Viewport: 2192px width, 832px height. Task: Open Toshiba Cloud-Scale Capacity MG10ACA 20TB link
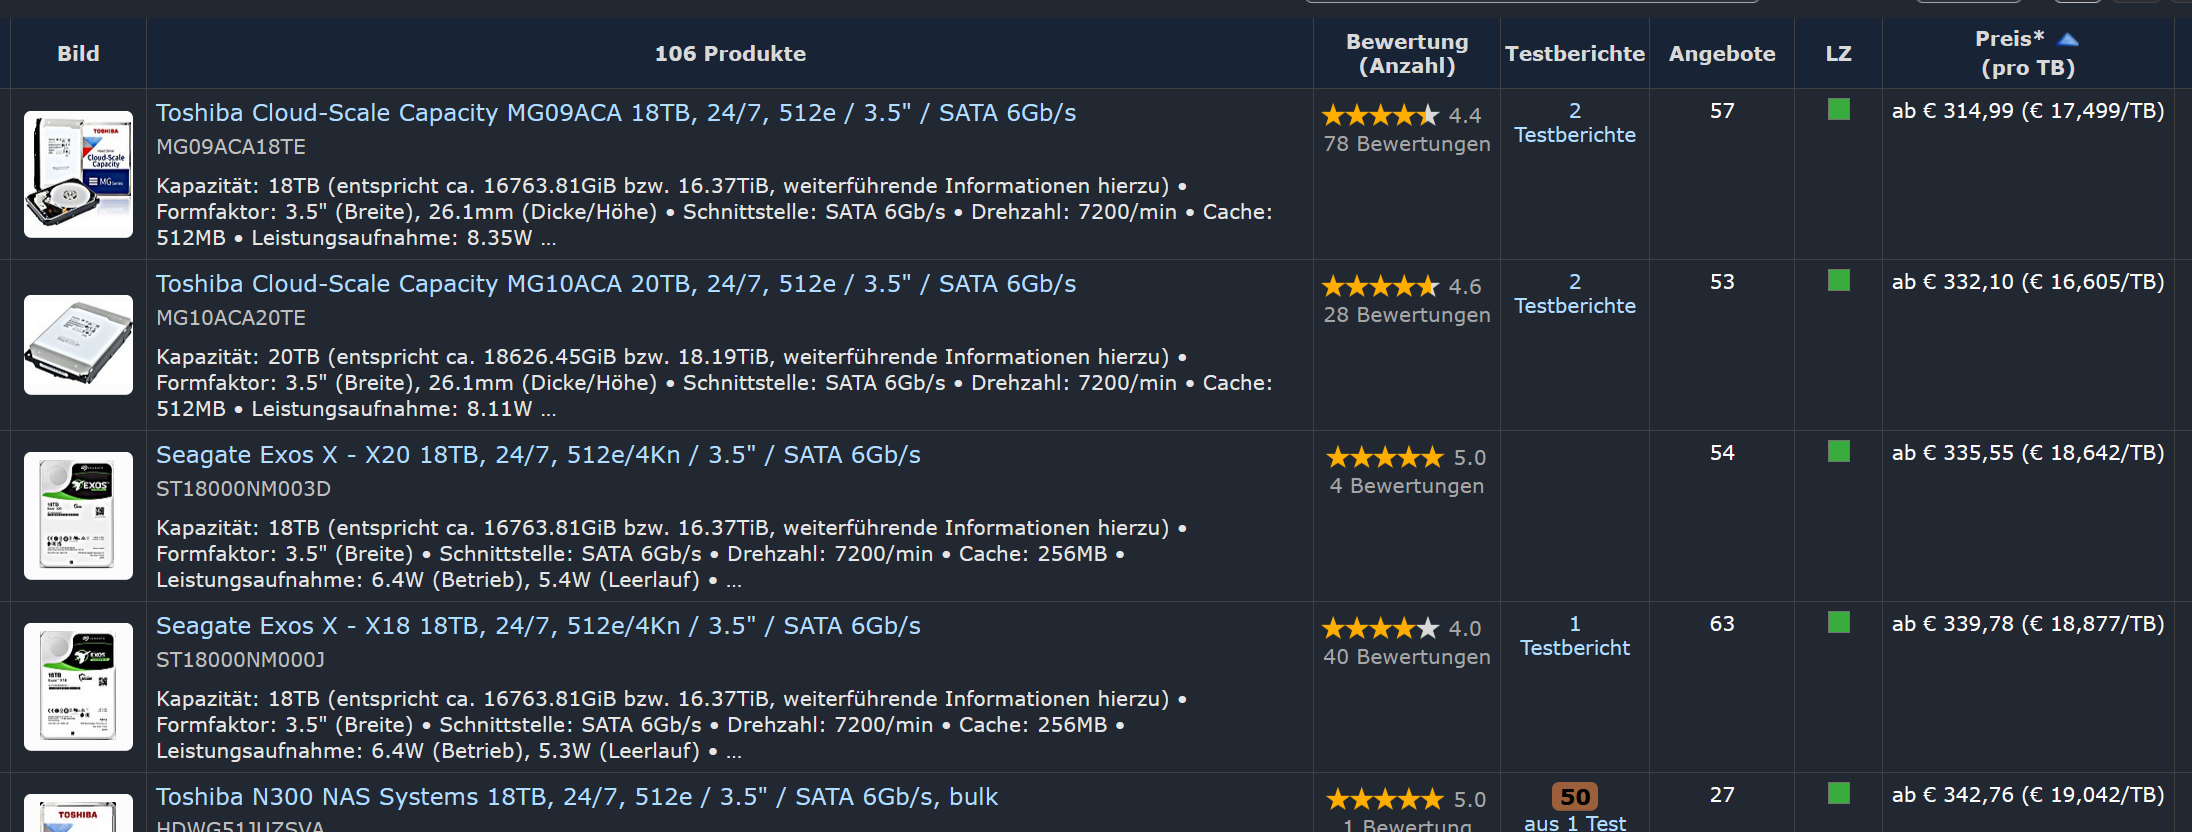616,284
